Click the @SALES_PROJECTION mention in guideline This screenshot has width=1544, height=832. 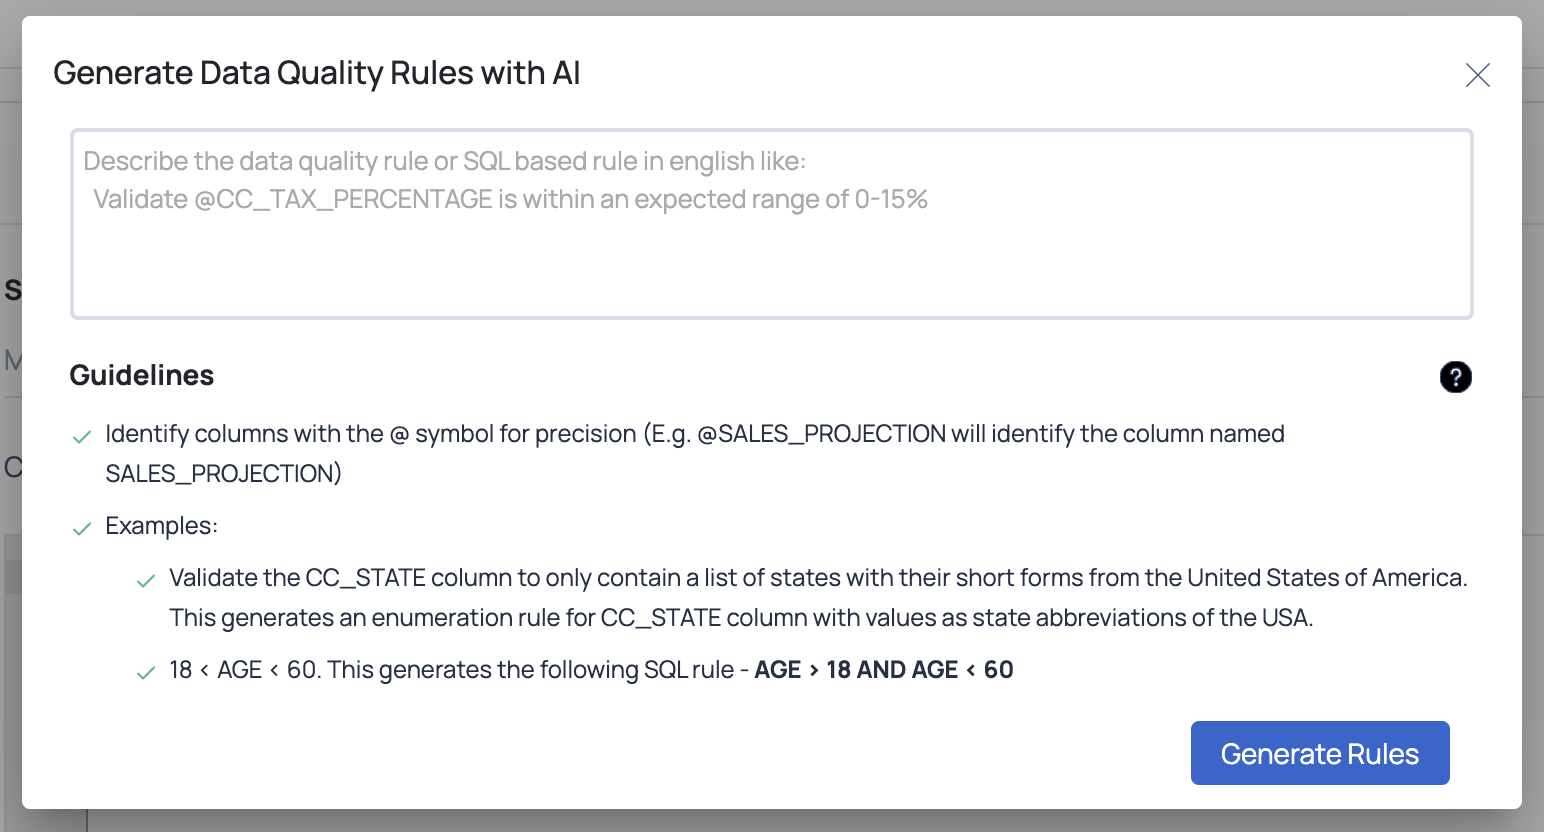click(821, 434)
